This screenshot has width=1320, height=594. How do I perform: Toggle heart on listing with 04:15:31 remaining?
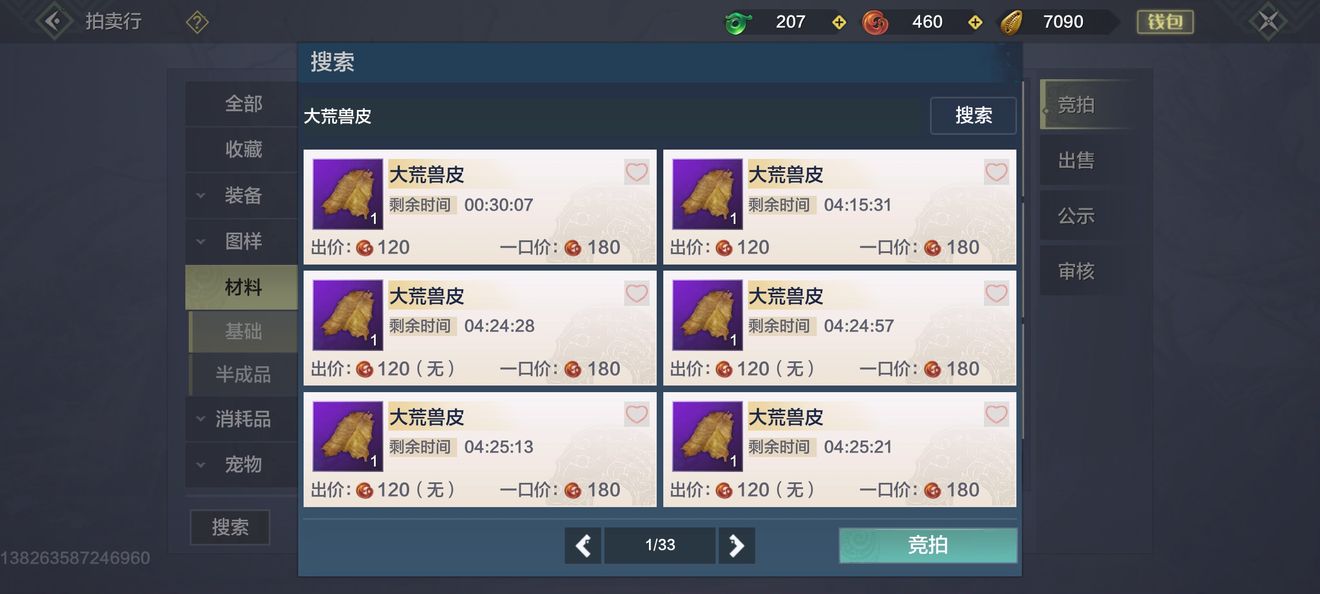click(996, 172)
